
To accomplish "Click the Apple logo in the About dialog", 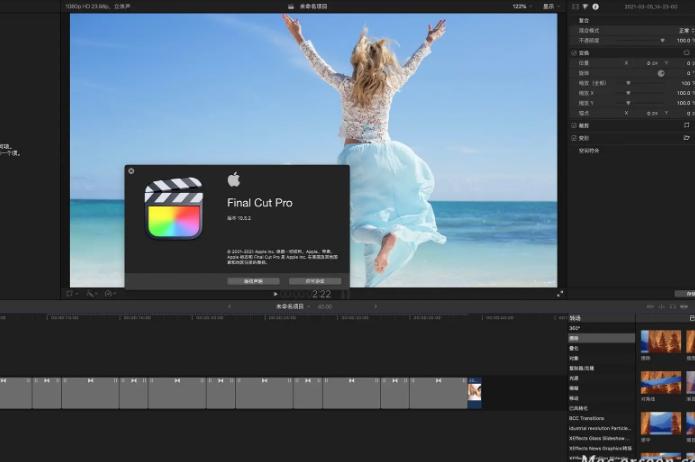I will (x=234, y=180).
